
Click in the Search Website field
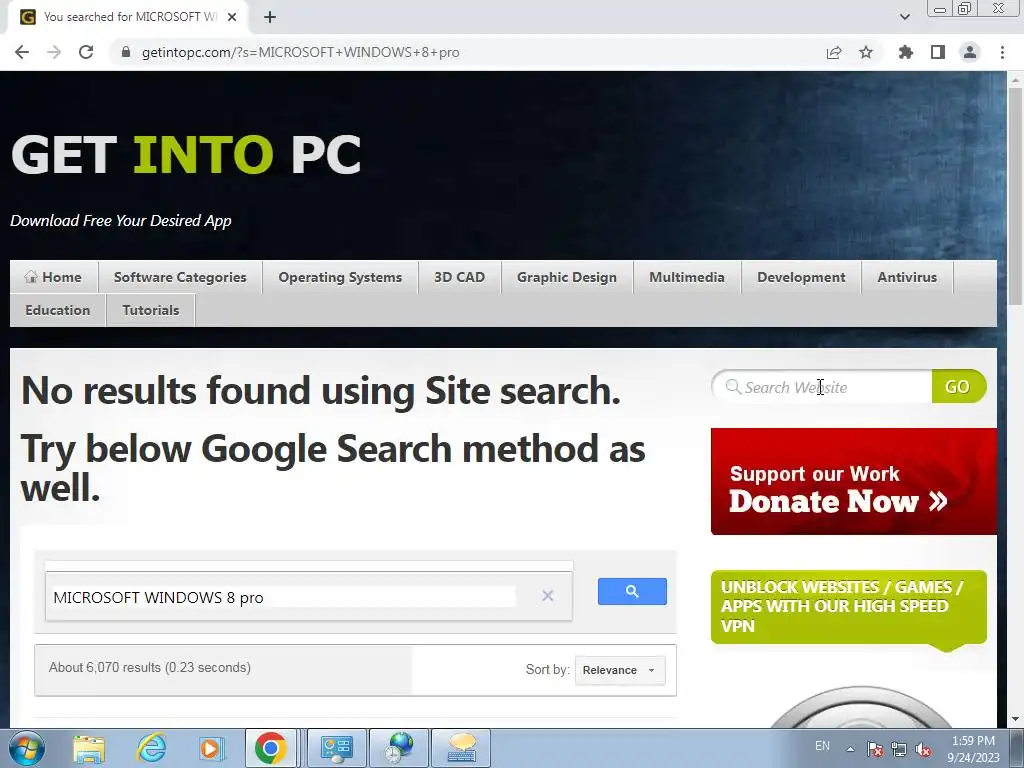pyautogui.click(x=823, y=387)
